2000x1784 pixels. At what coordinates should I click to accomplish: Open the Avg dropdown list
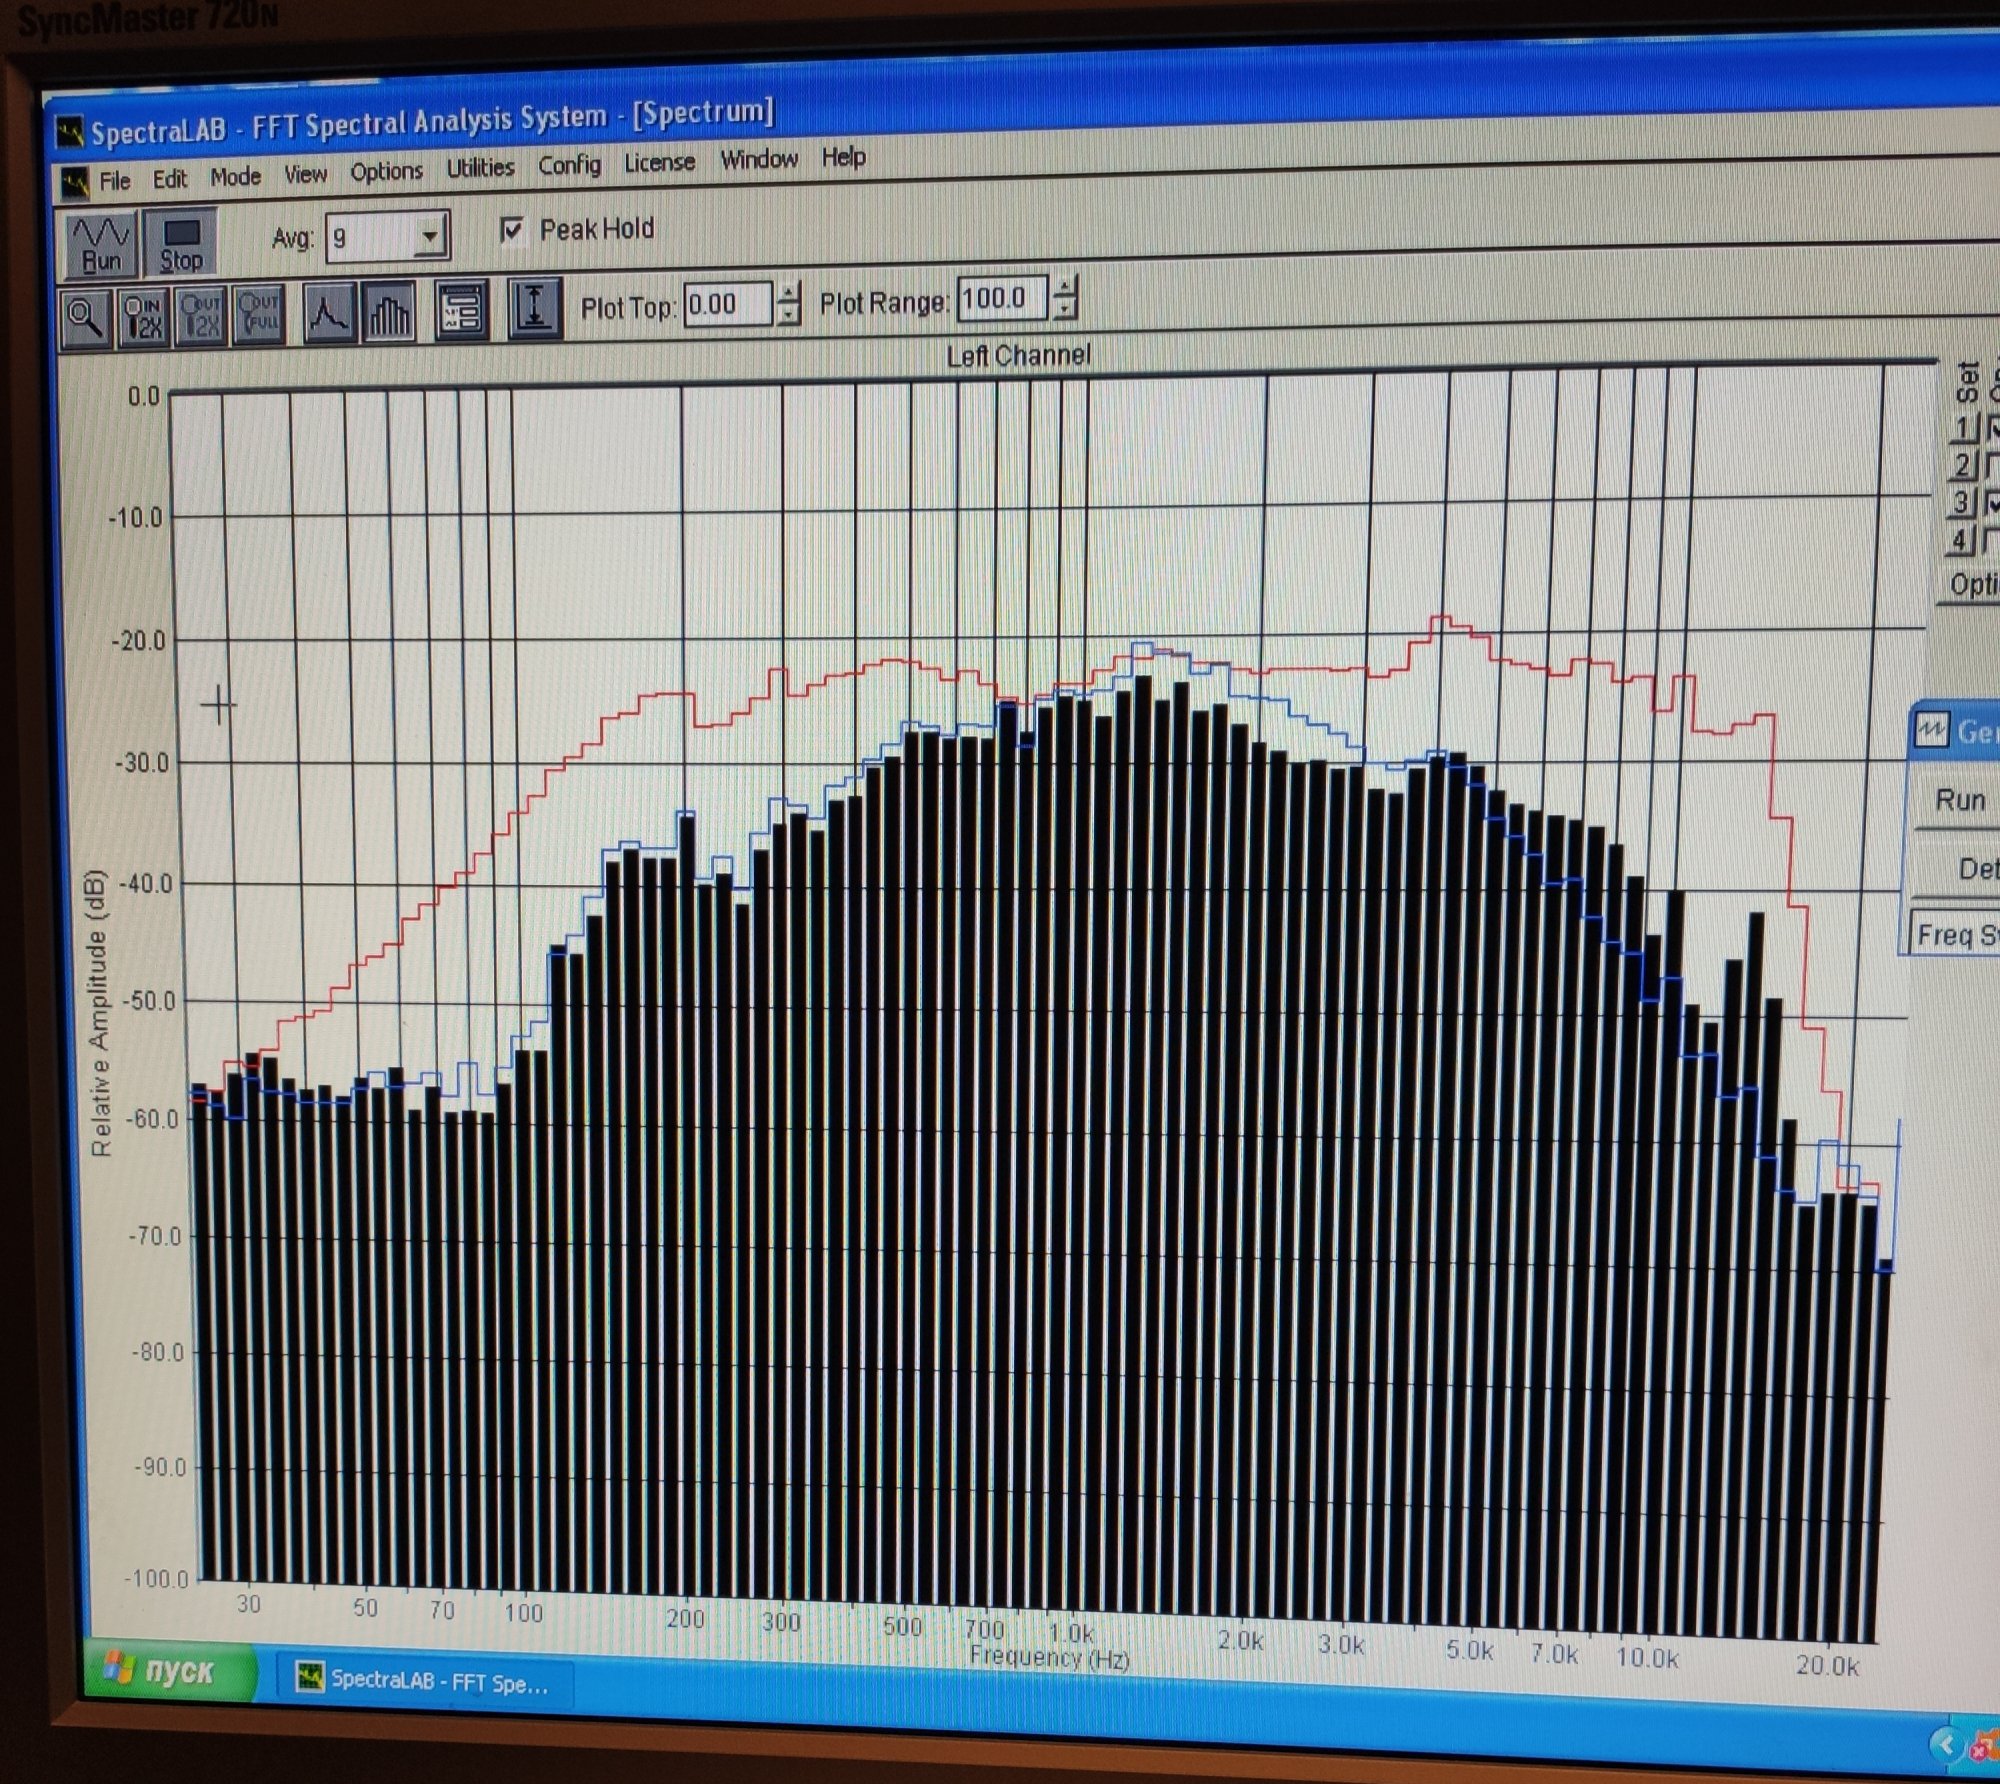(x=429, y=237)
